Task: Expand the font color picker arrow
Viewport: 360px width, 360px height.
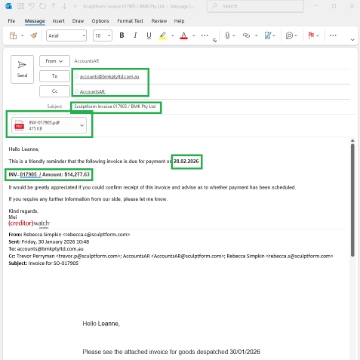Action: tap(194, 36)
